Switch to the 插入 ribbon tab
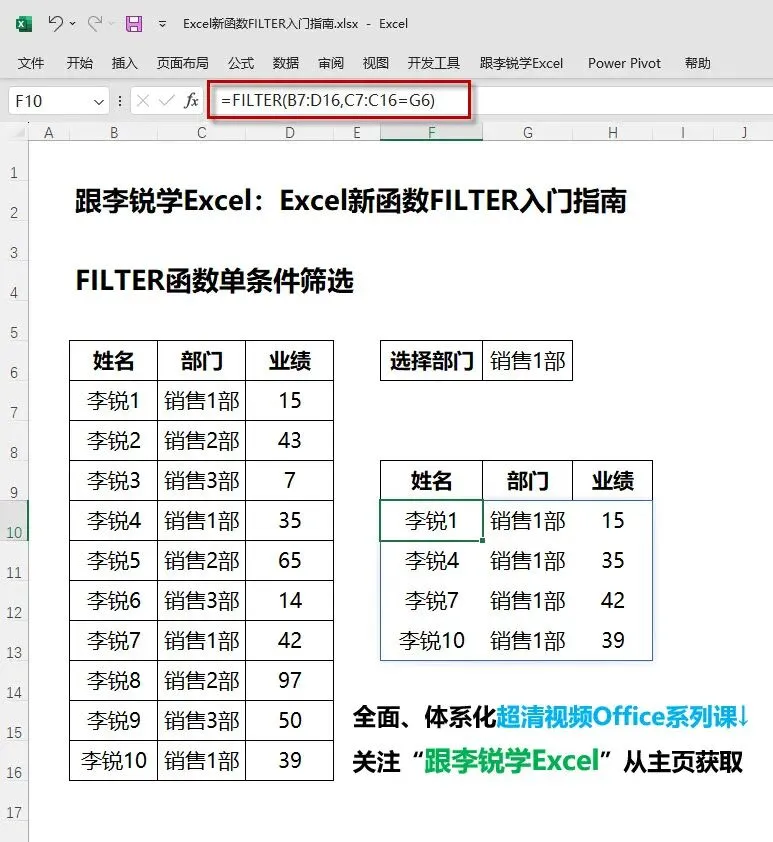The width and height of the screenshot is (773, 842). 125,63
